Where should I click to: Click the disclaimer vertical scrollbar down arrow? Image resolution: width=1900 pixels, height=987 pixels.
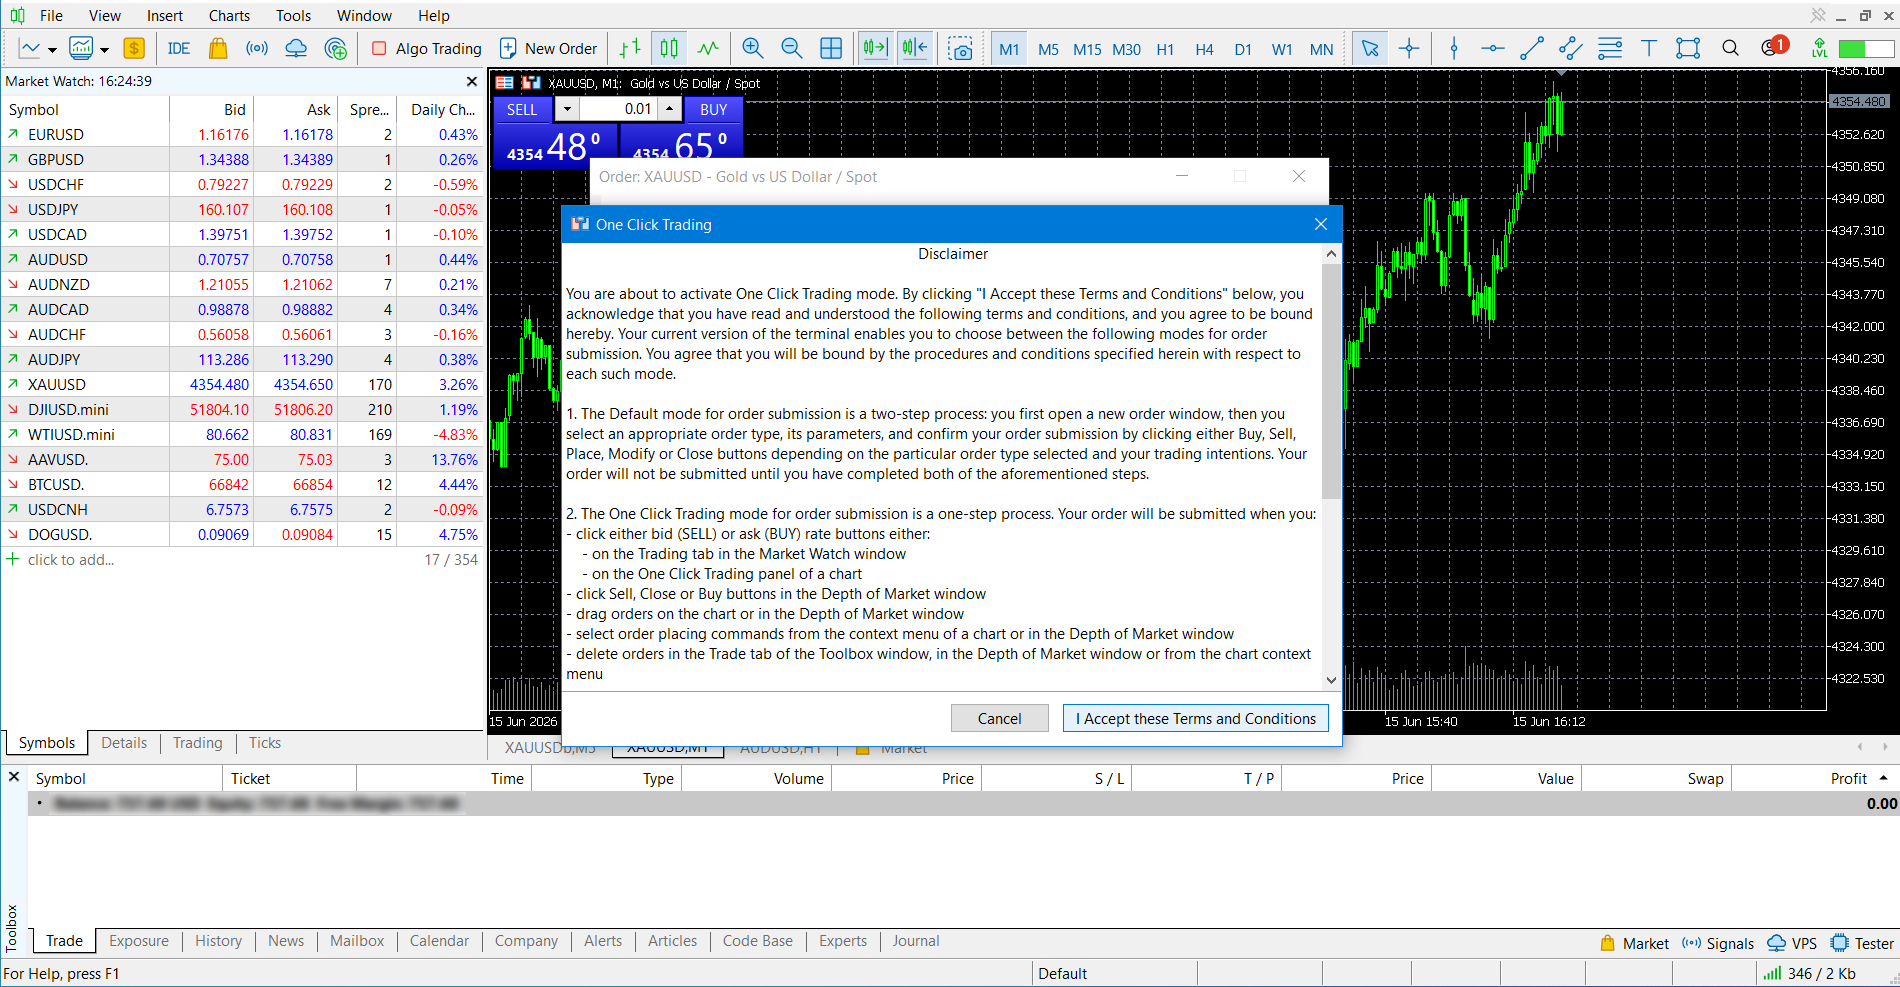tap(1331, 680)
